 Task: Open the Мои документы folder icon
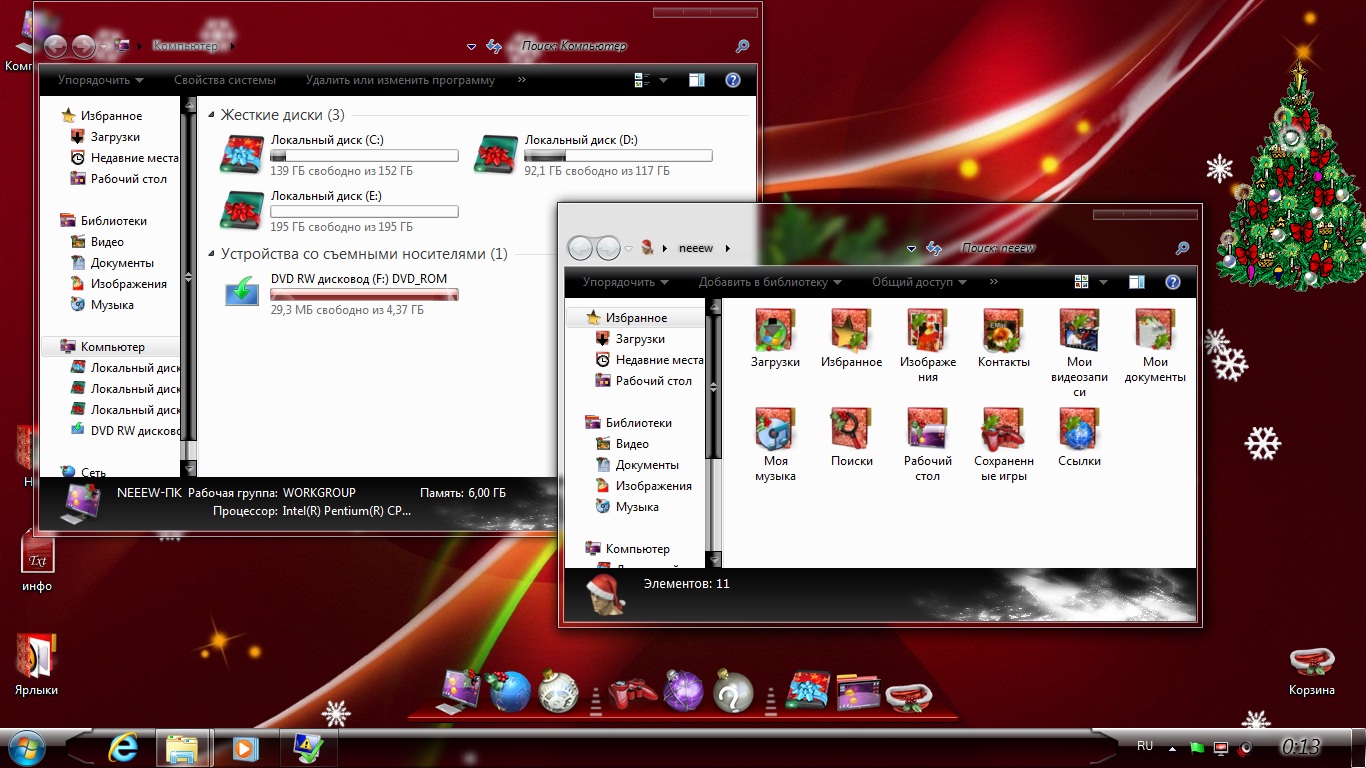point(1155,329)
